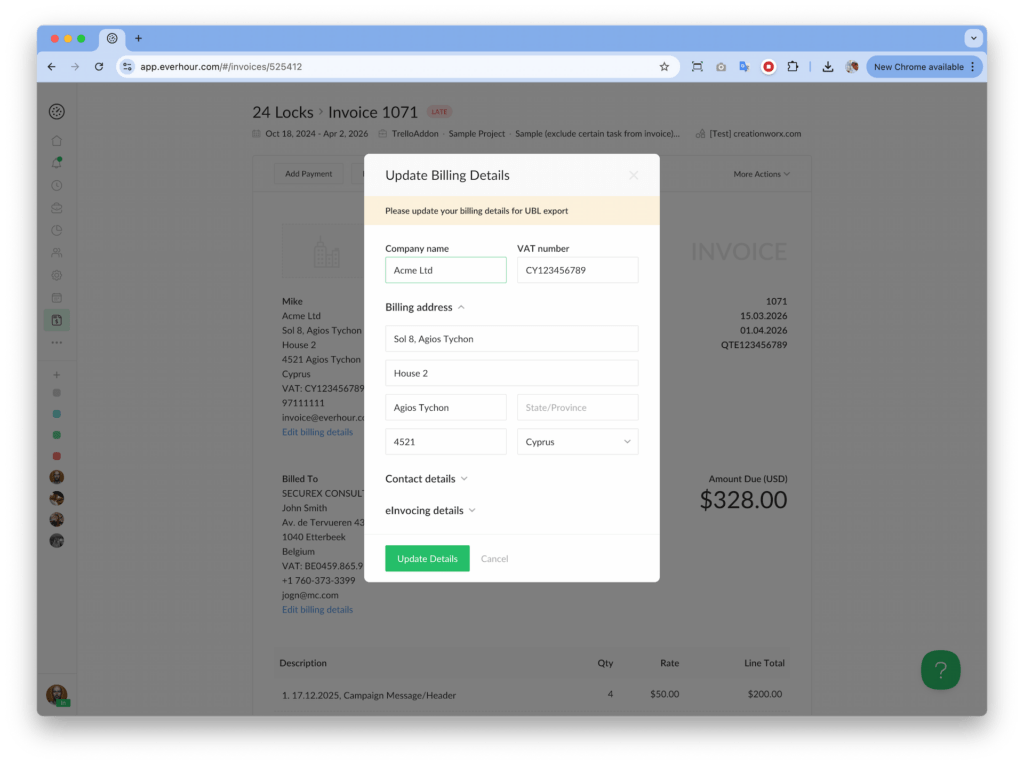The height and width of the screenshot is (765, 1024).
Task: Bookmark the page using the star icon
Action: [x=664, y=66]
